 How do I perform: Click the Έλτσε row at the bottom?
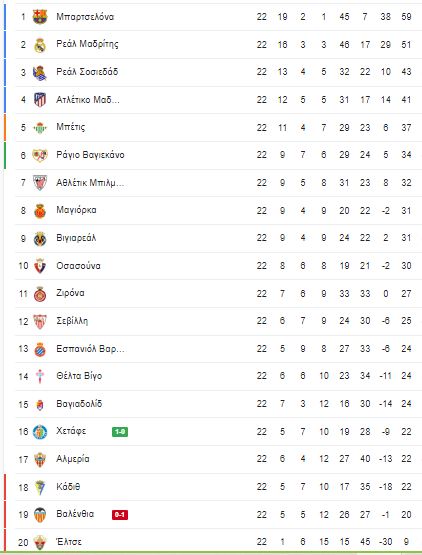click(x=216, y=542)
